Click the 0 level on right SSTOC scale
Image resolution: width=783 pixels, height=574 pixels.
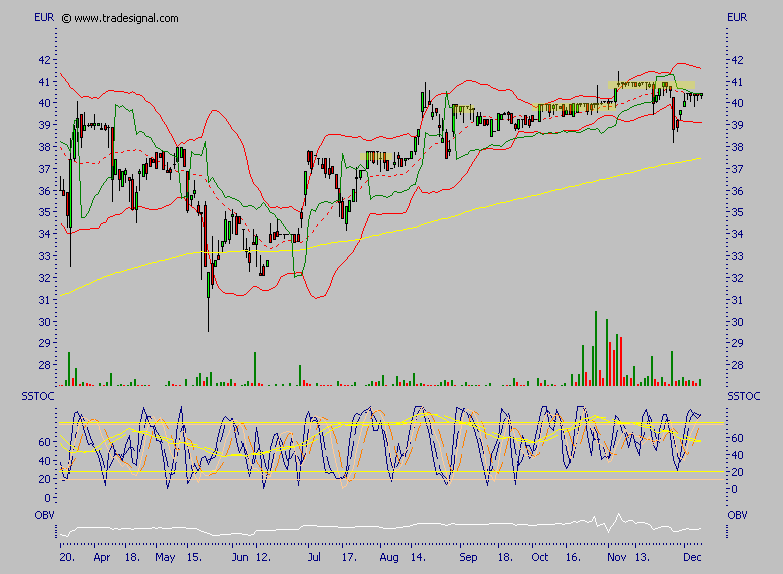pos(734,489)
